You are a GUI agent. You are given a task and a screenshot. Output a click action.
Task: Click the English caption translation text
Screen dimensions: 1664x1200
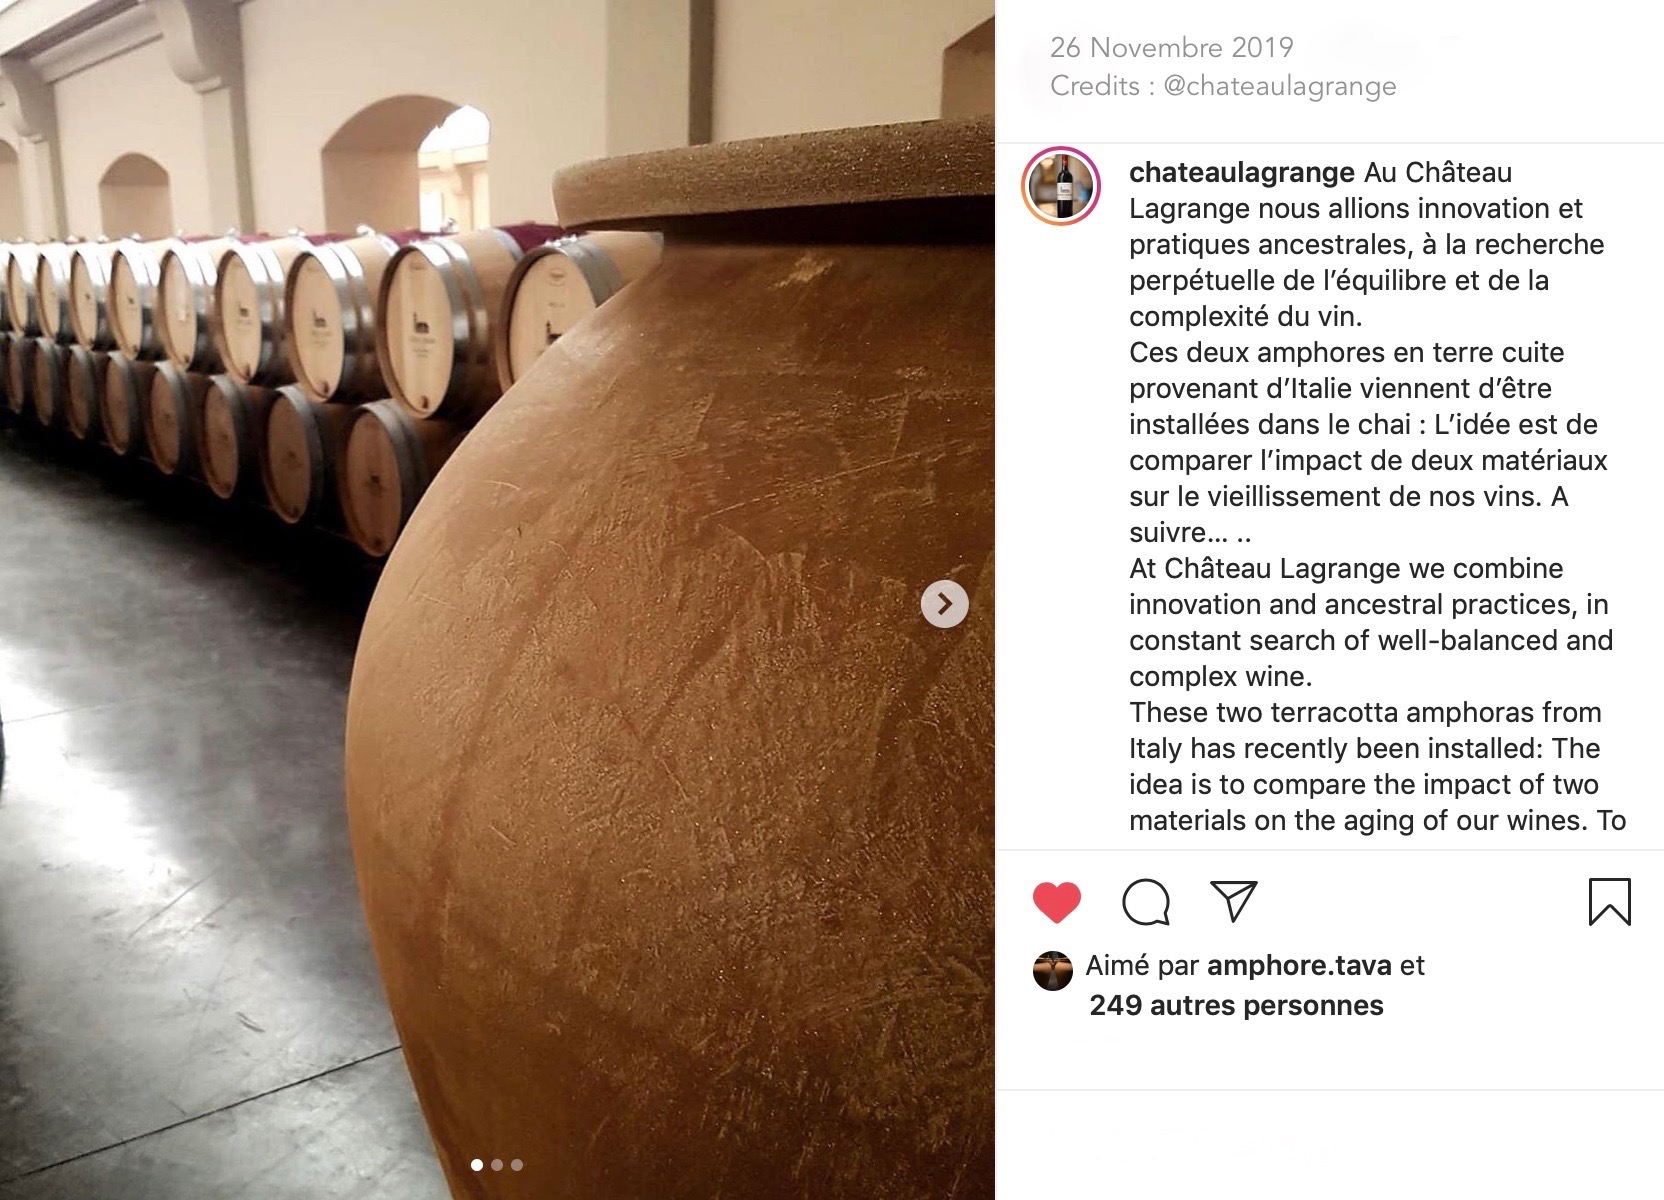coord(1377,694)
